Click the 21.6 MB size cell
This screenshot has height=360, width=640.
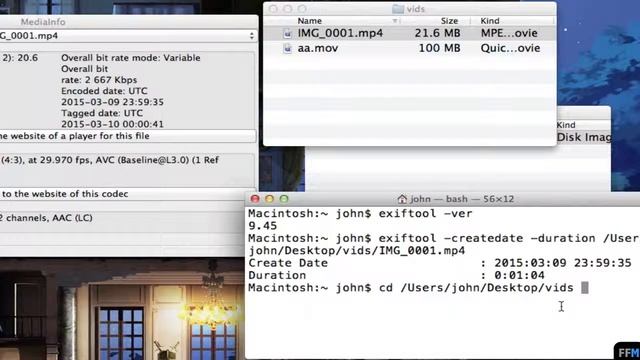coord(437,33)
